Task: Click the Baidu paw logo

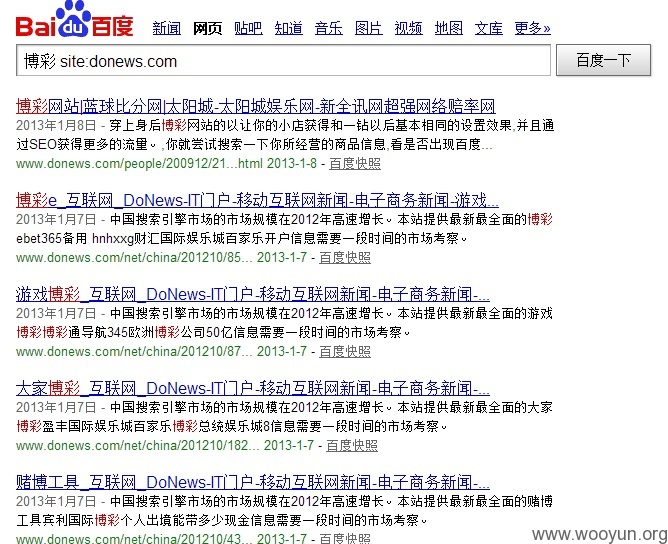Action: coord(75,20)
